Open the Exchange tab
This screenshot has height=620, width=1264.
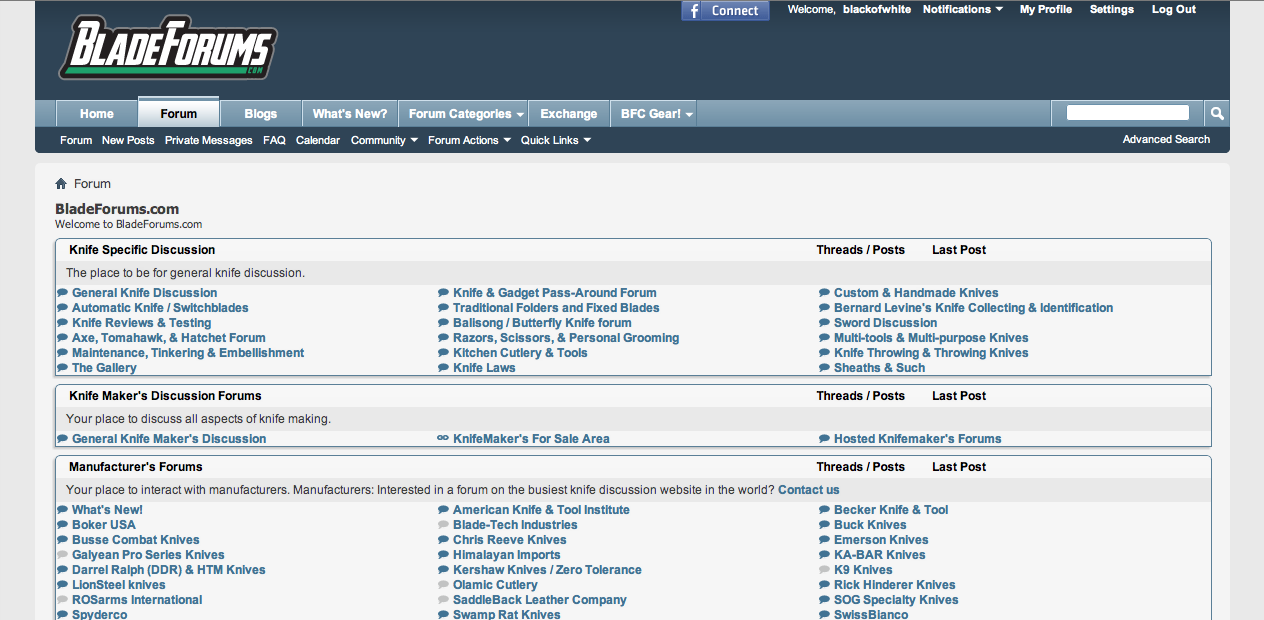coord(569,114)
